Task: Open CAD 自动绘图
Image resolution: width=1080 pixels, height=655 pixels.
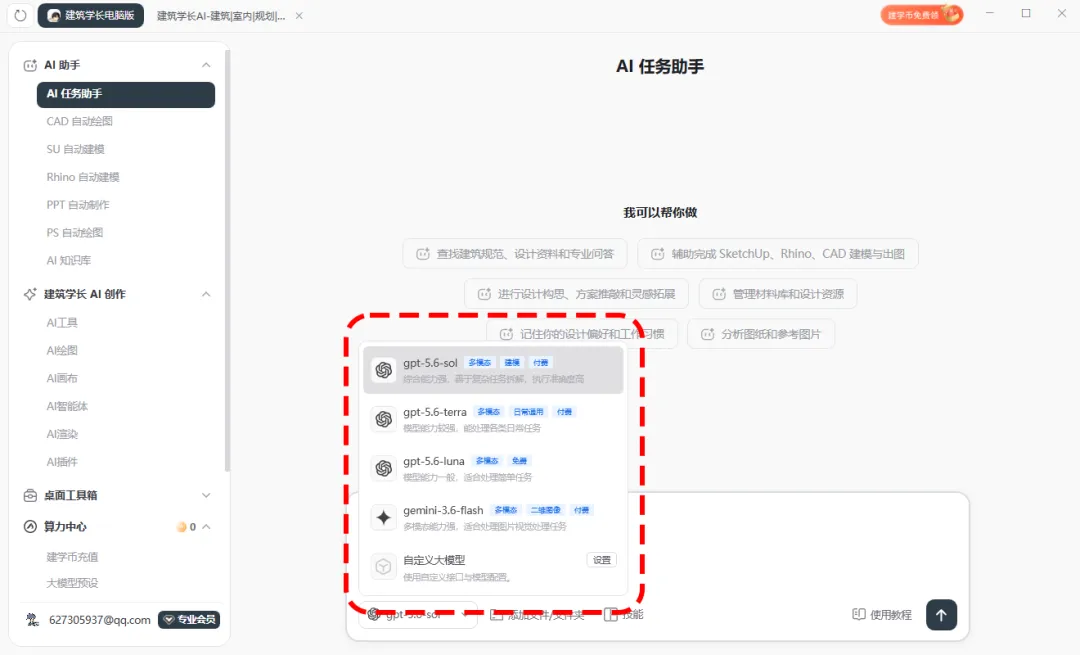Action: 79,121
